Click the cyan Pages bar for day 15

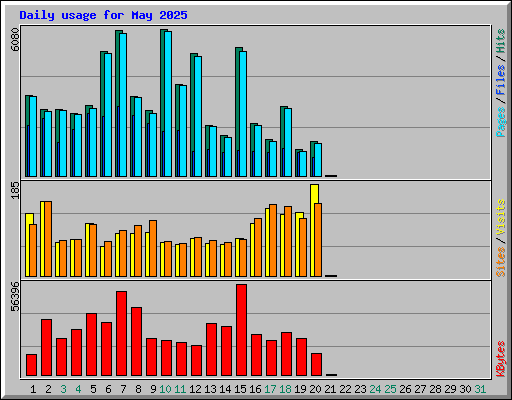243,114
